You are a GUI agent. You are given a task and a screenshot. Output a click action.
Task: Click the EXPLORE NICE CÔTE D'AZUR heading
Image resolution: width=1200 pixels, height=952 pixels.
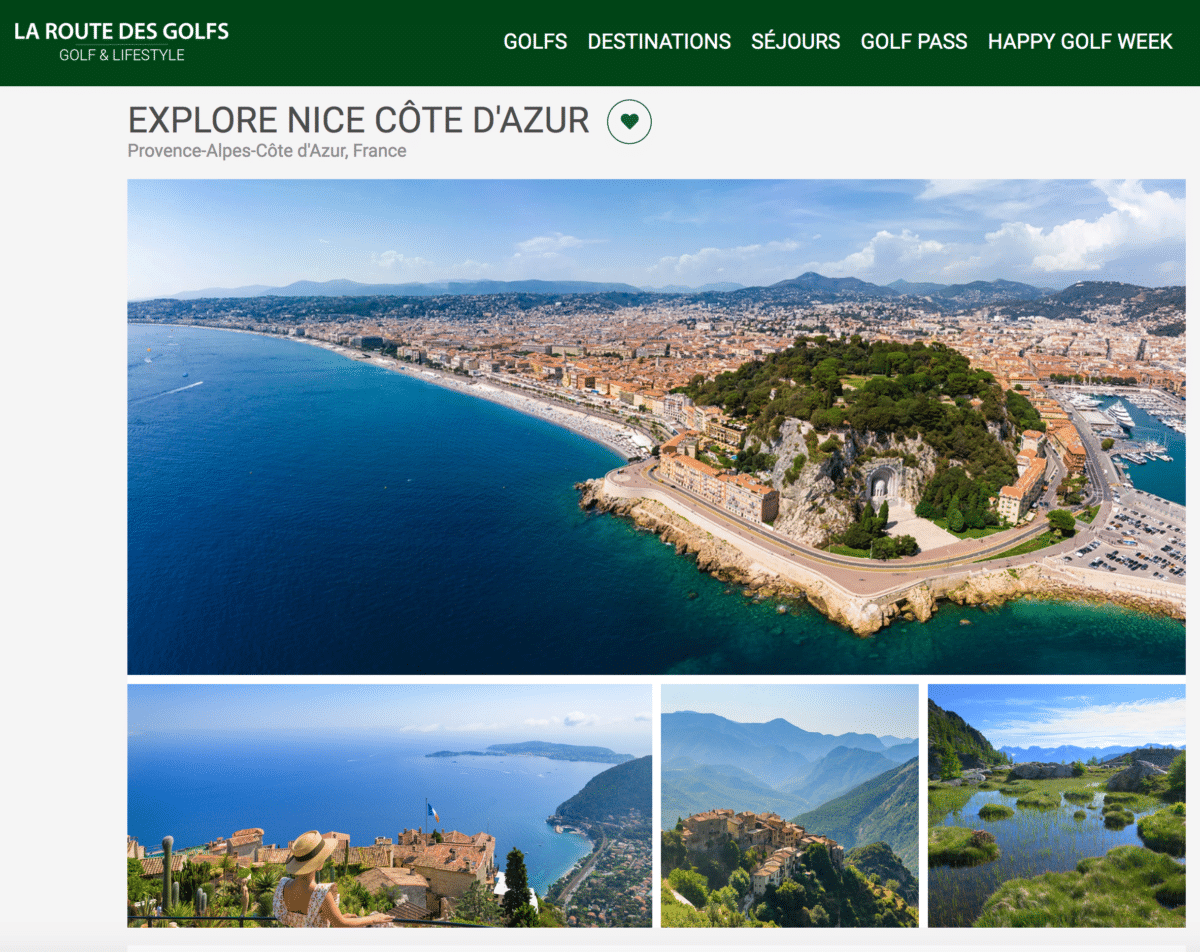pos(358,120)
